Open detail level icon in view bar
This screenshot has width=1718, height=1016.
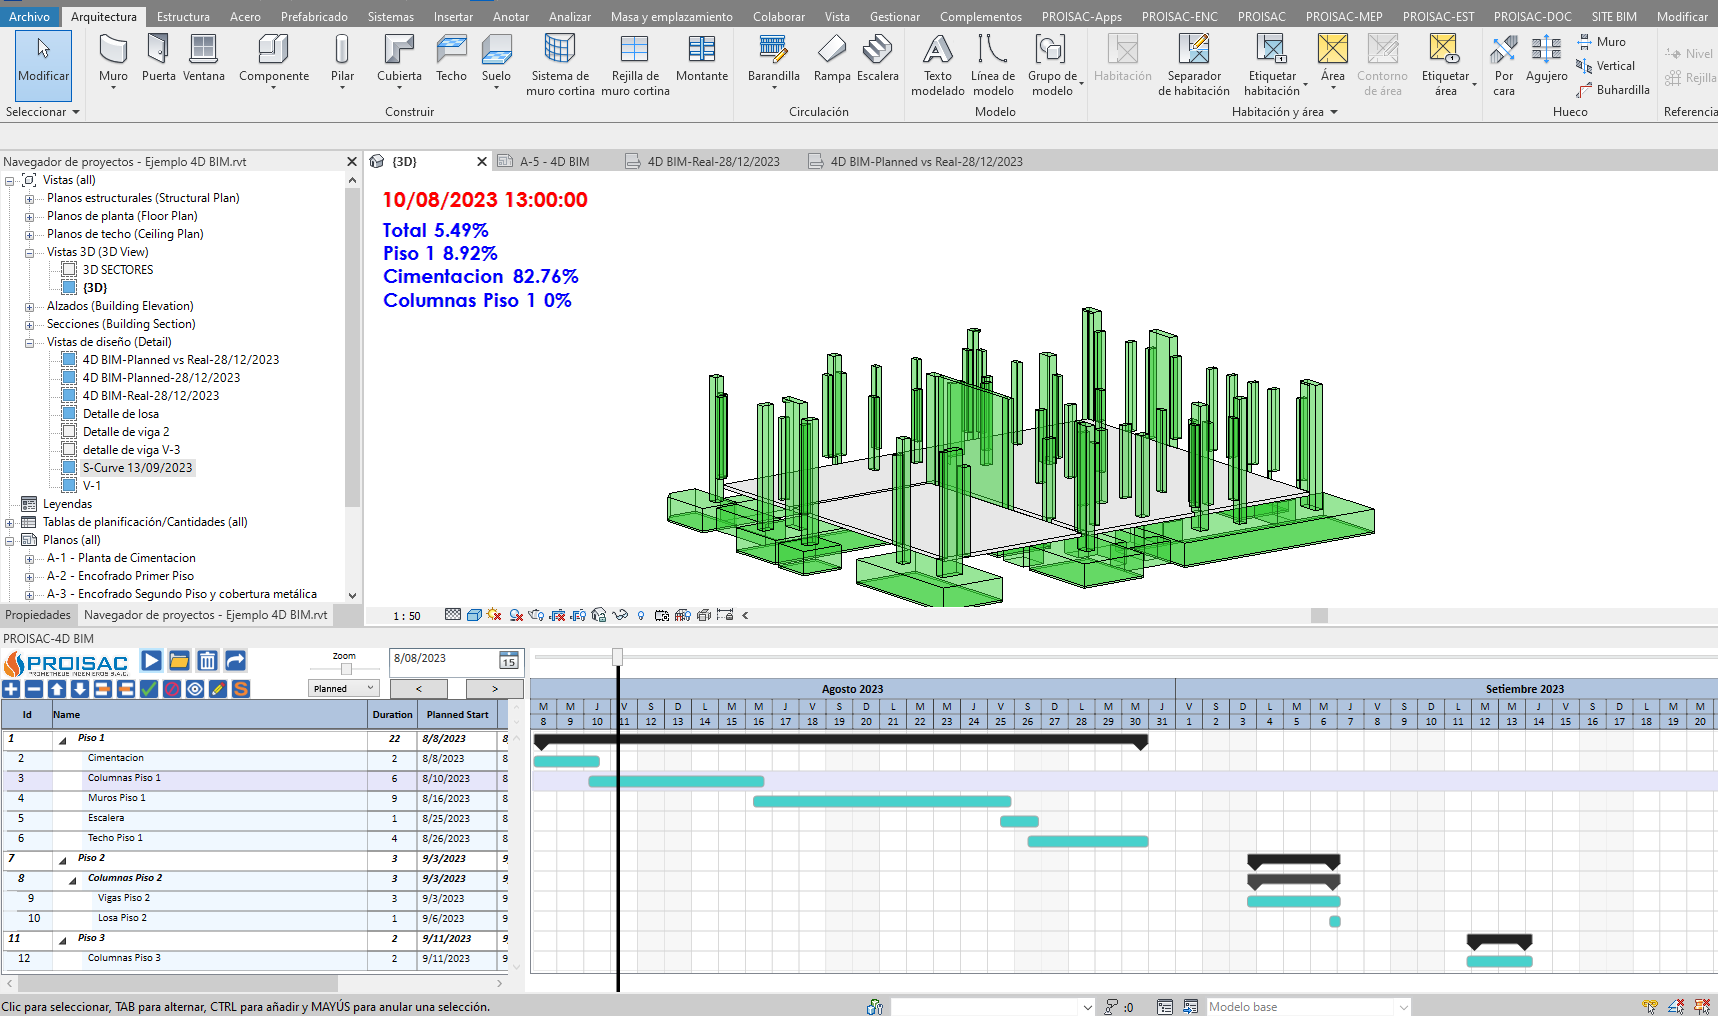(x=453, y=615)
